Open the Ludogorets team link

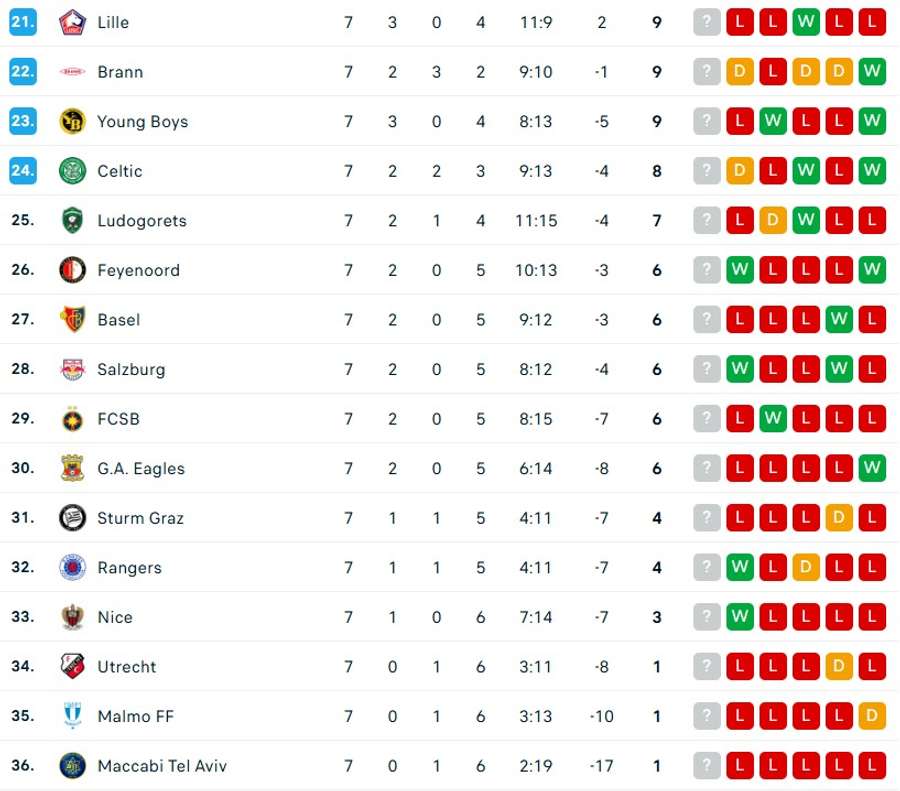[x=142, y=221]
